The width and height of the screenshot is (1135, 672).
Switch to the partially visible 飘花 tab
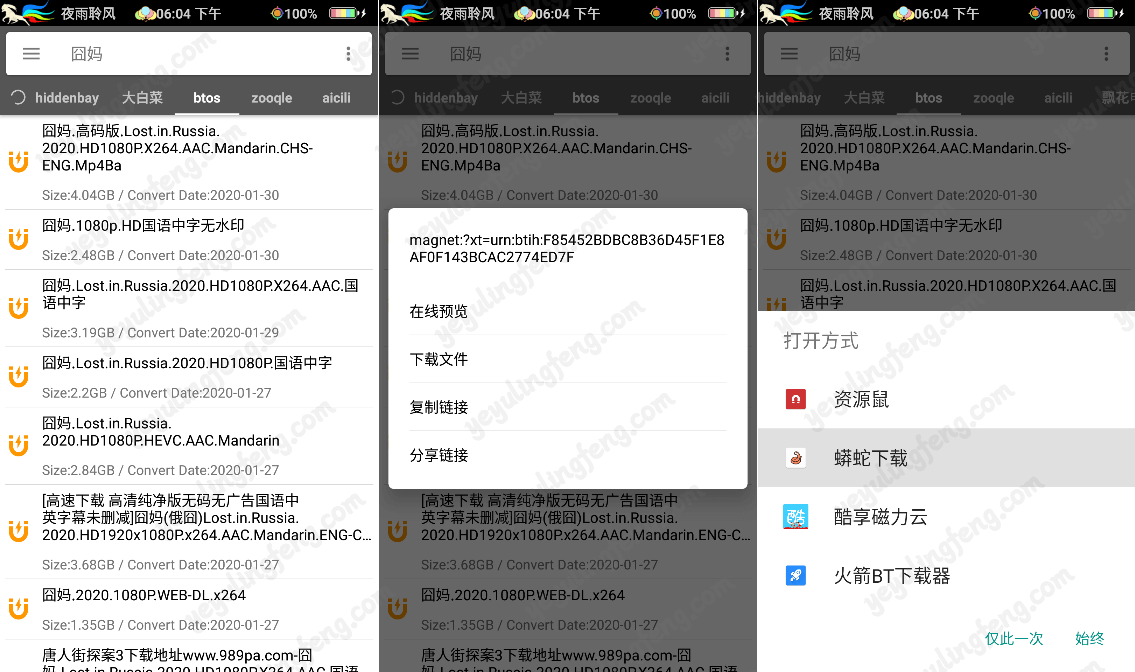(x=1116, y=98)
